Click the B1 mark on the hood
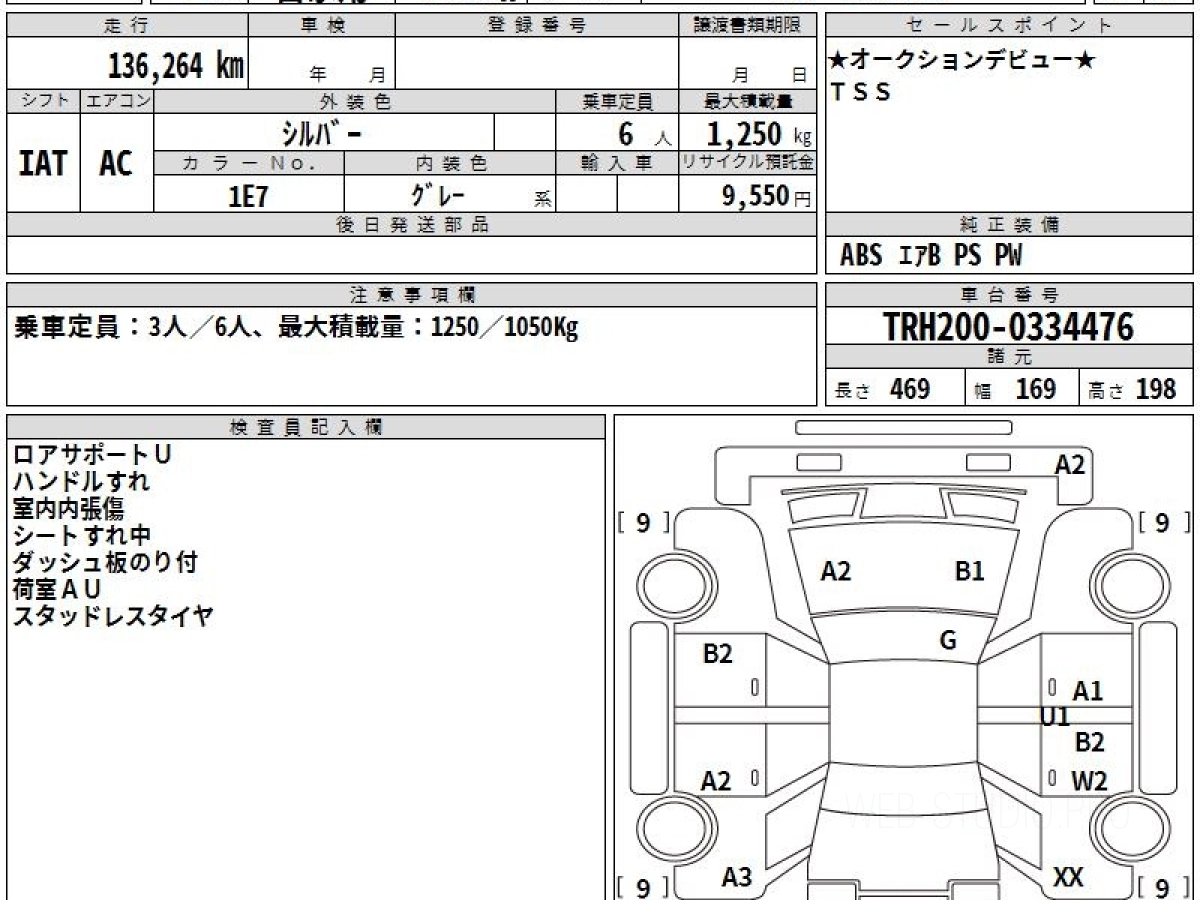The width and height of the screenshot is (1200, 900). (969, 572)
